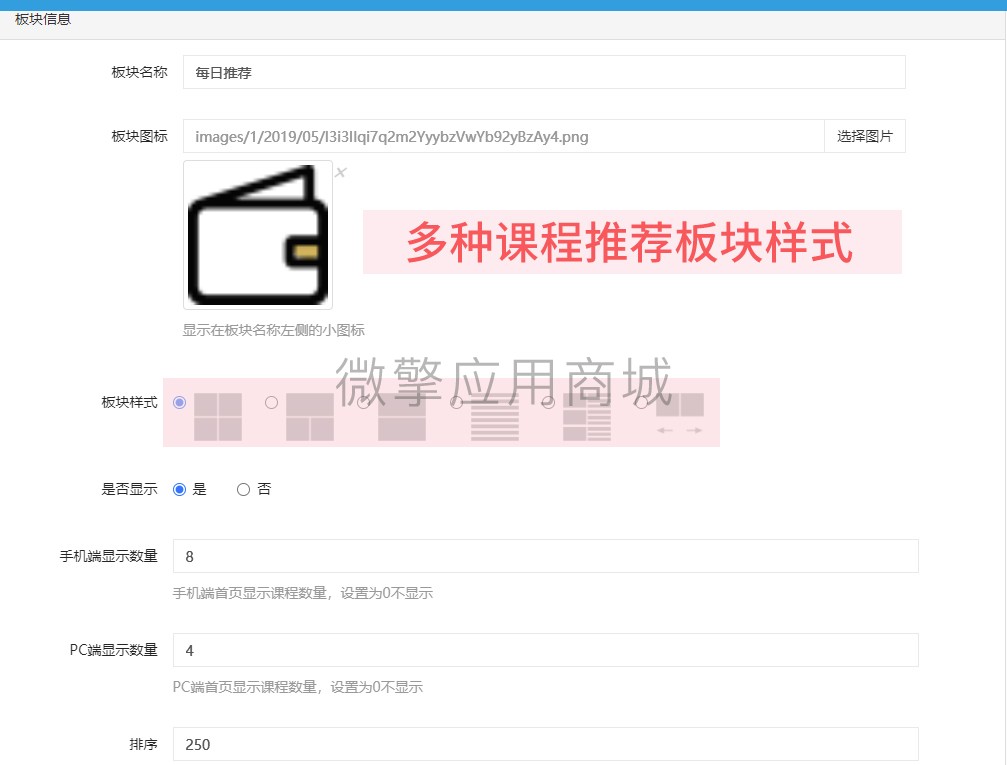1007x765 pixels.
Task: Select the second 板块样式 radio button
Action: tap(272, 402)
